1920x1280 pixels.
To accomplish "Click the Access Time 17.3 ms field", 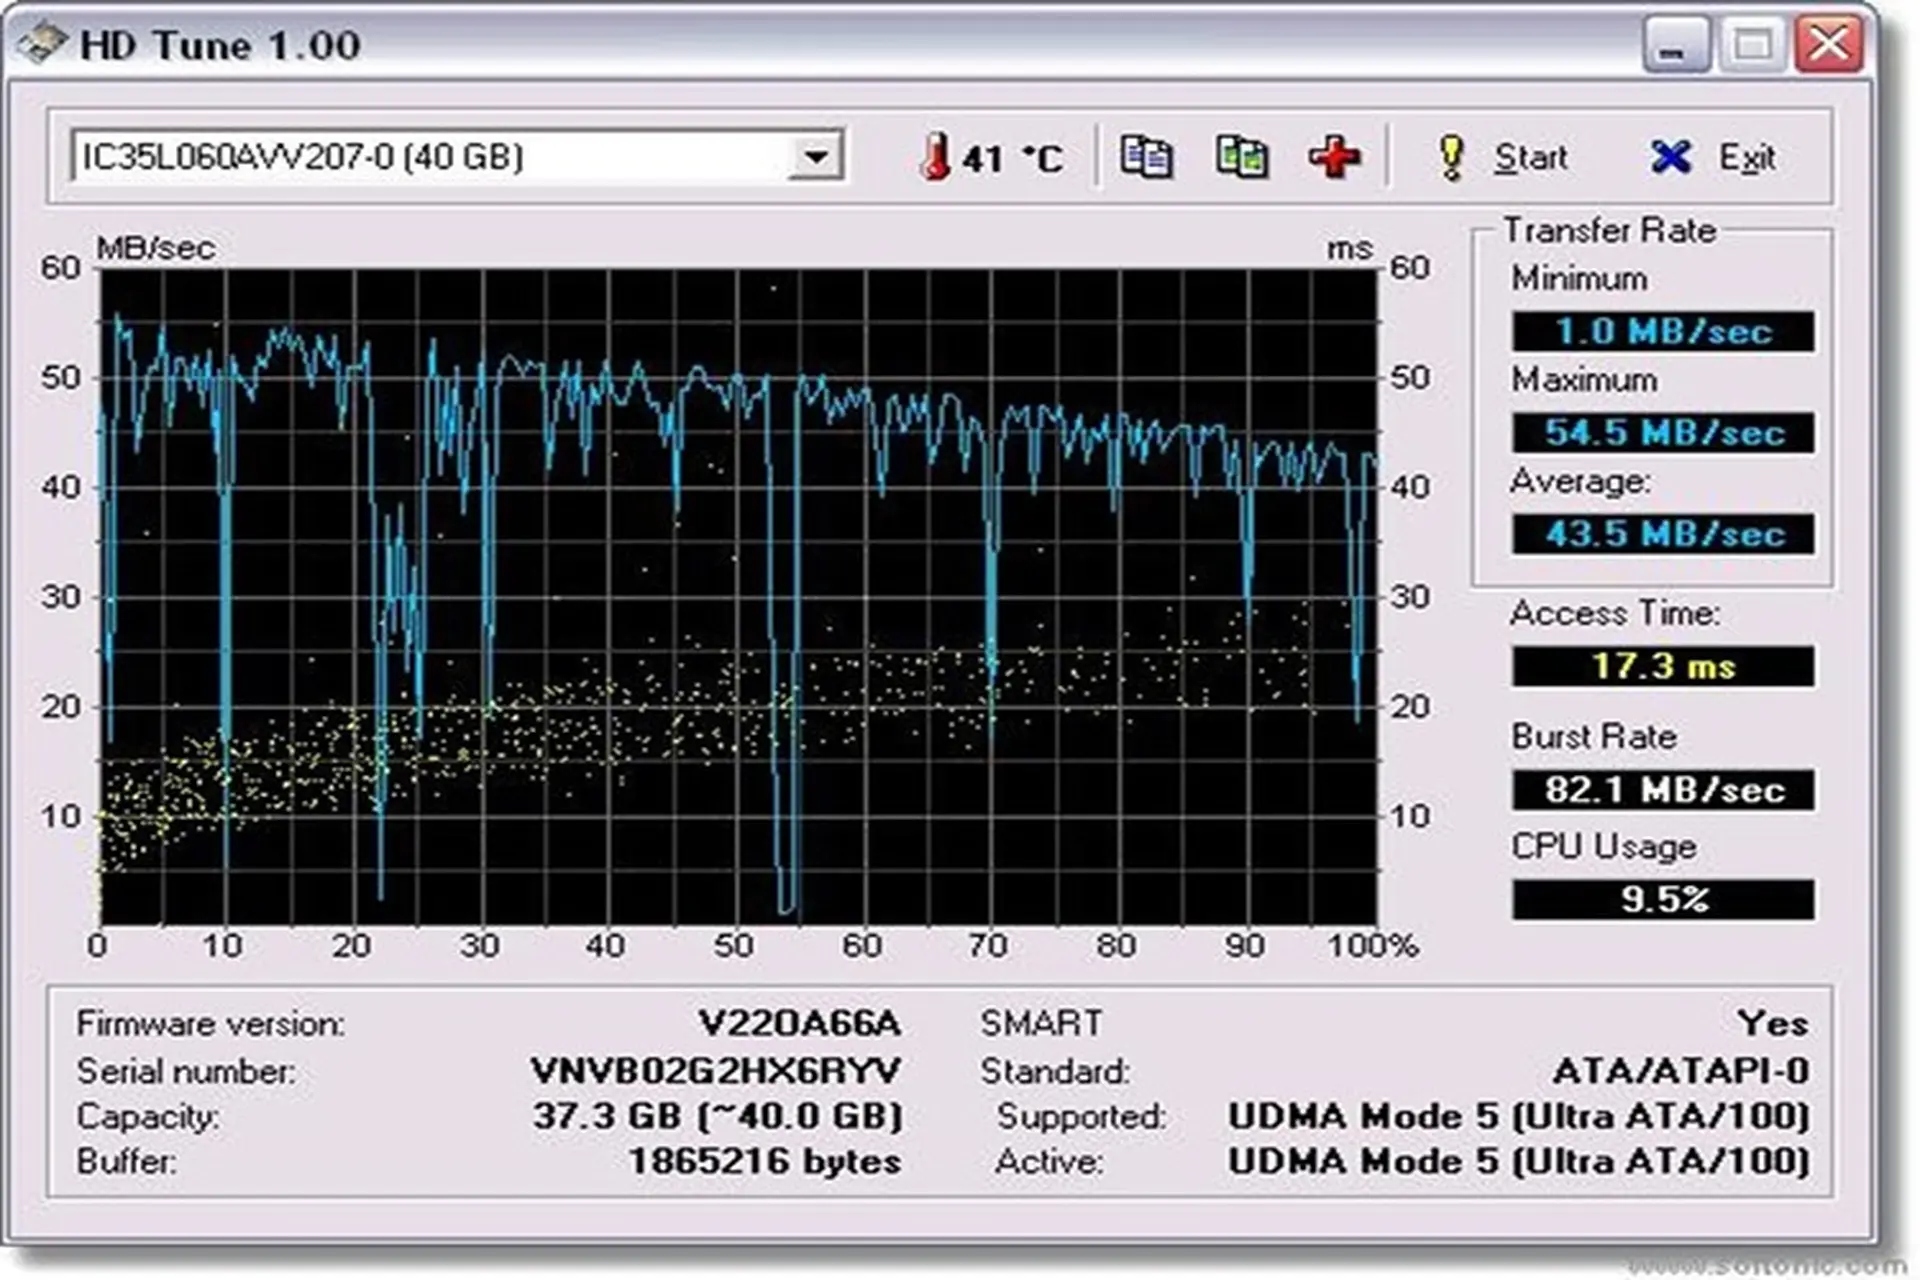I will 1662,666.
